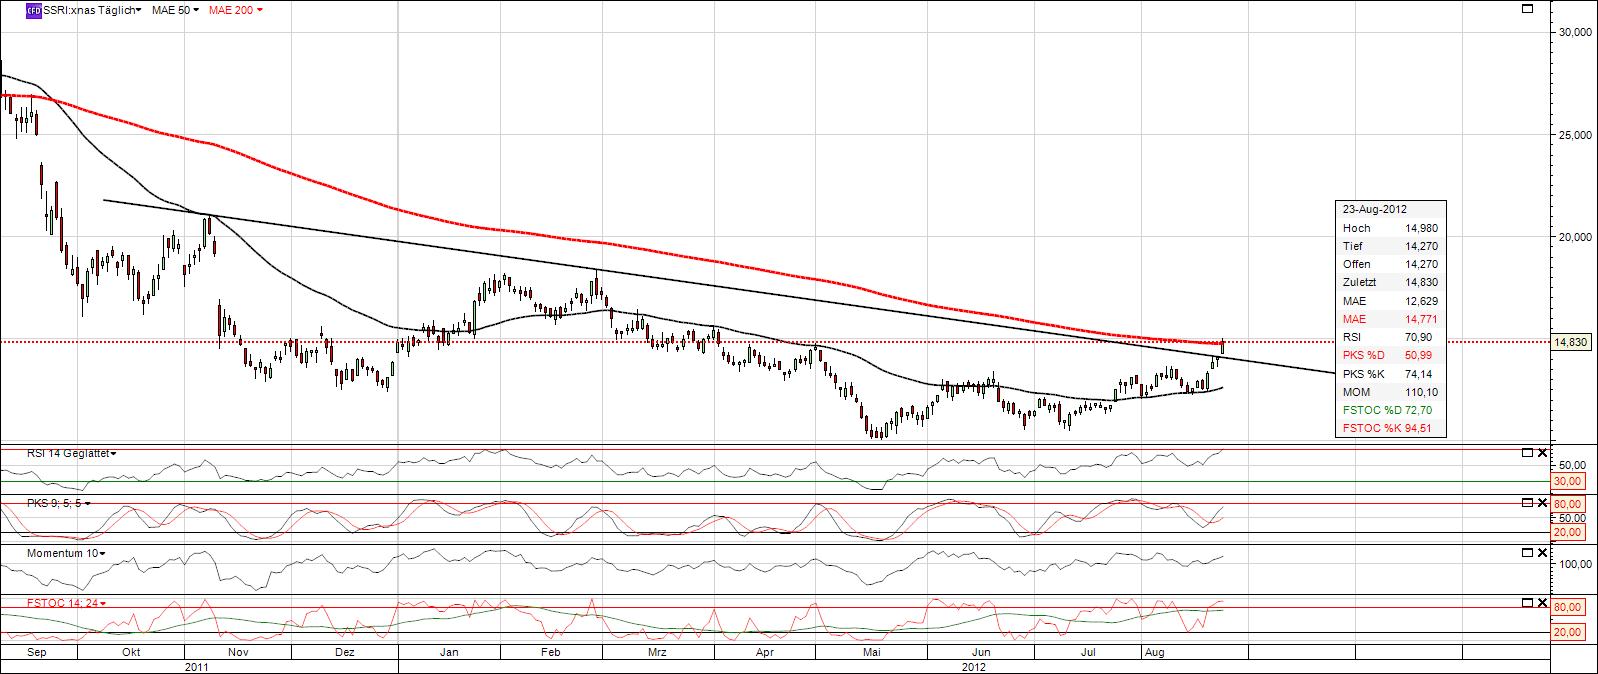Maximize the Momentum 10 panel
Screen dimensions: 1598x674
(1527, 552)
